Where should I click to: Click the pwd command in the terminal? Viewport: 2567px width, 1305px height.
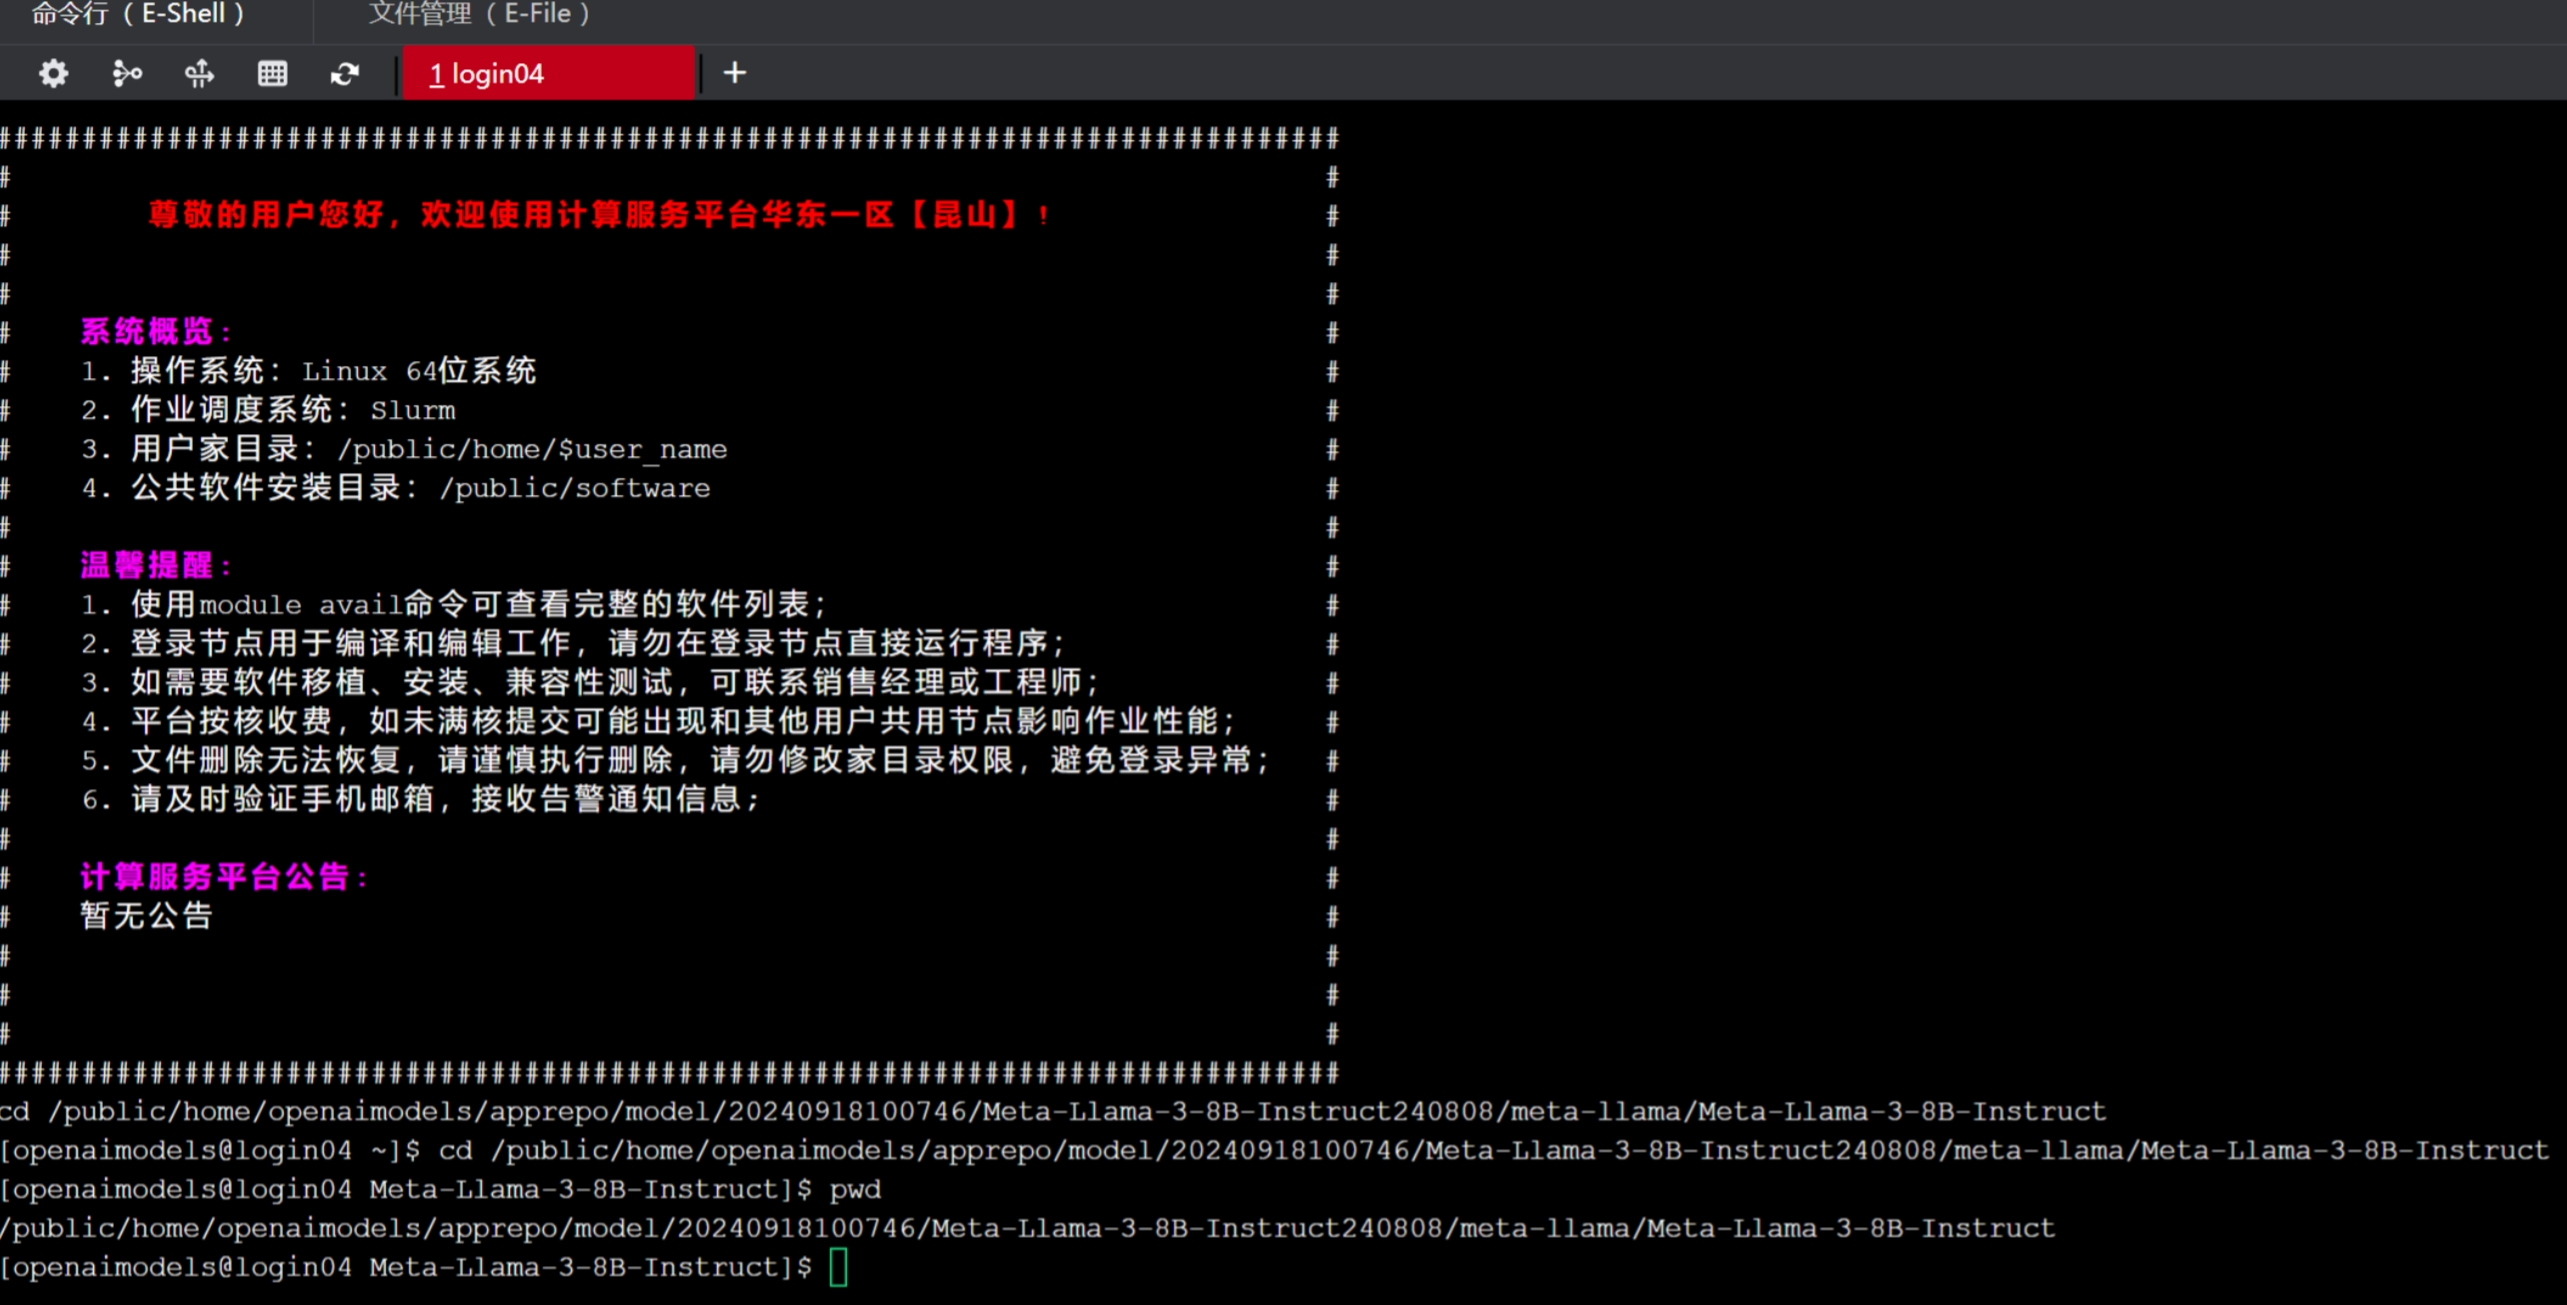click(855, 1189)
